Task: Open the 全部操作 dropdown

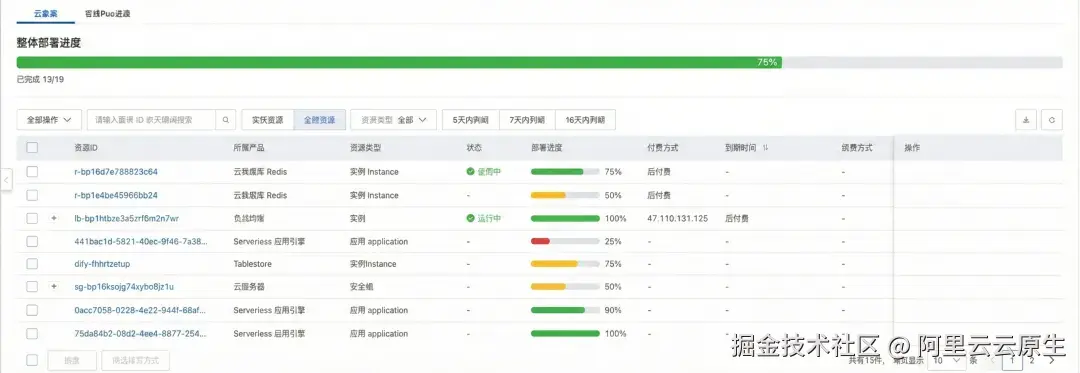Action: 49,120
